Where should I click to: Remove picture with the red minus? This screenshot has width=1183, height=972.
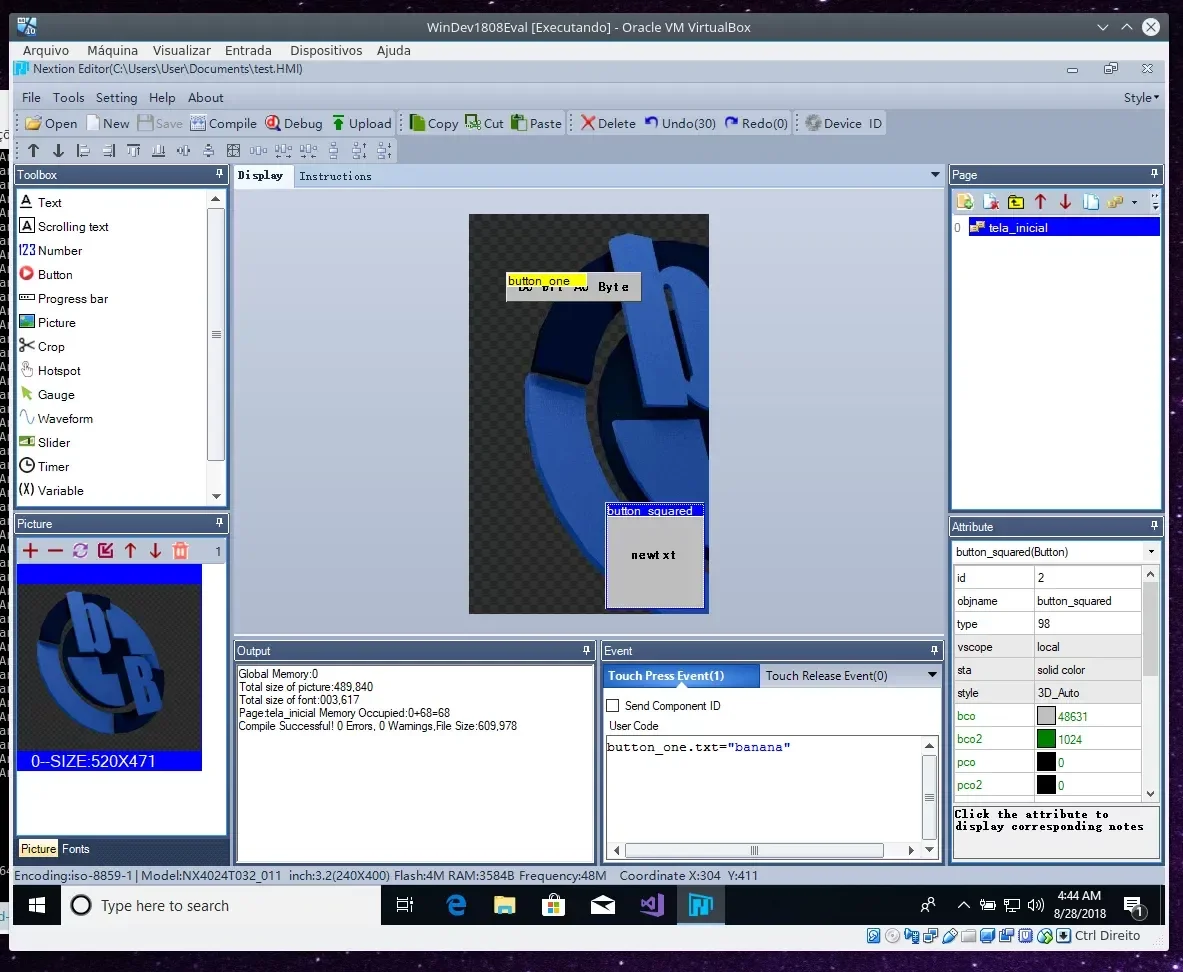tap(55, 550)
